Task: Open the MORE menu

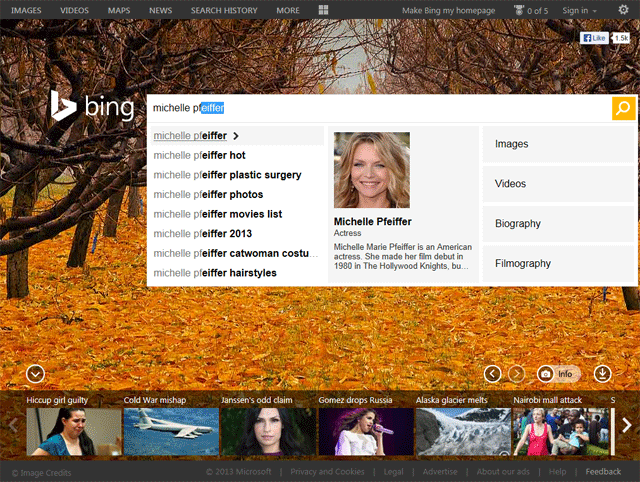Action: point(288,11)
